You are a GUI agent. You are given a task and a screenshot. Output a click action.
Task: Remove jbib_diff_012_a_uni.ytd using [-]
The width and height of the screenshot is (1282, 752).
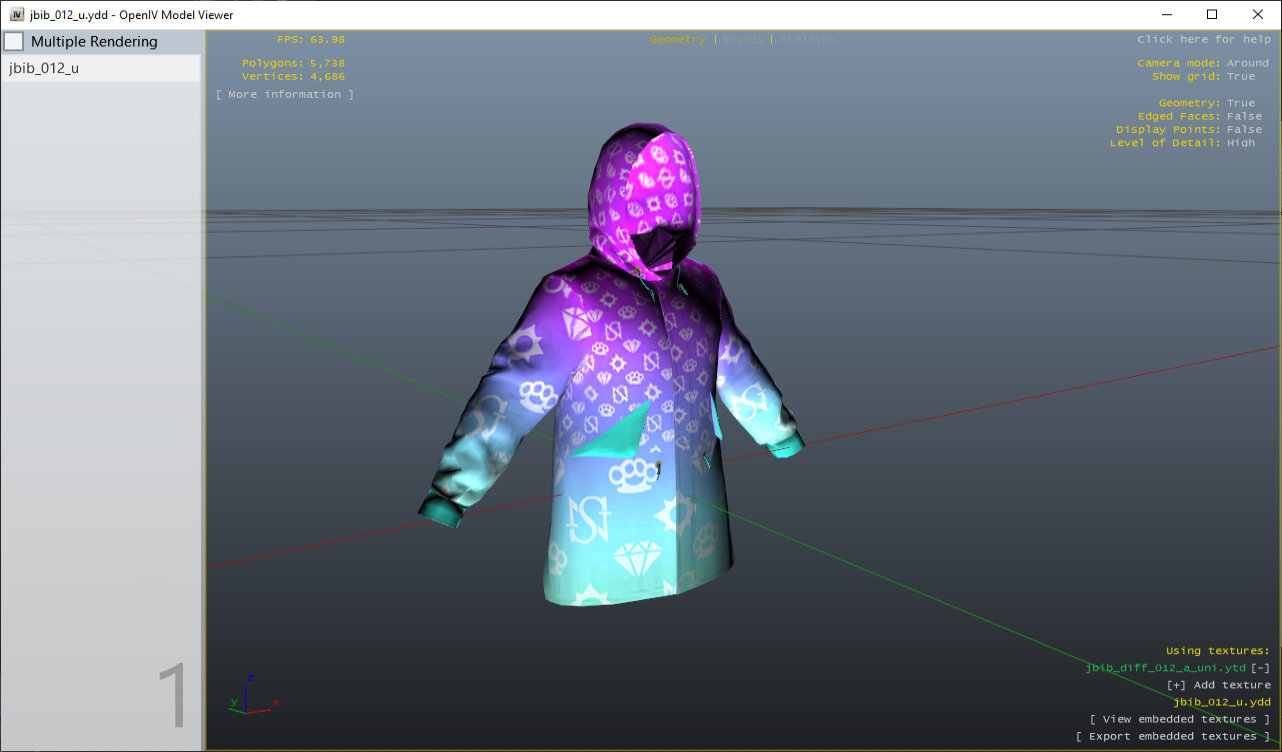(x=1262, y=667)
